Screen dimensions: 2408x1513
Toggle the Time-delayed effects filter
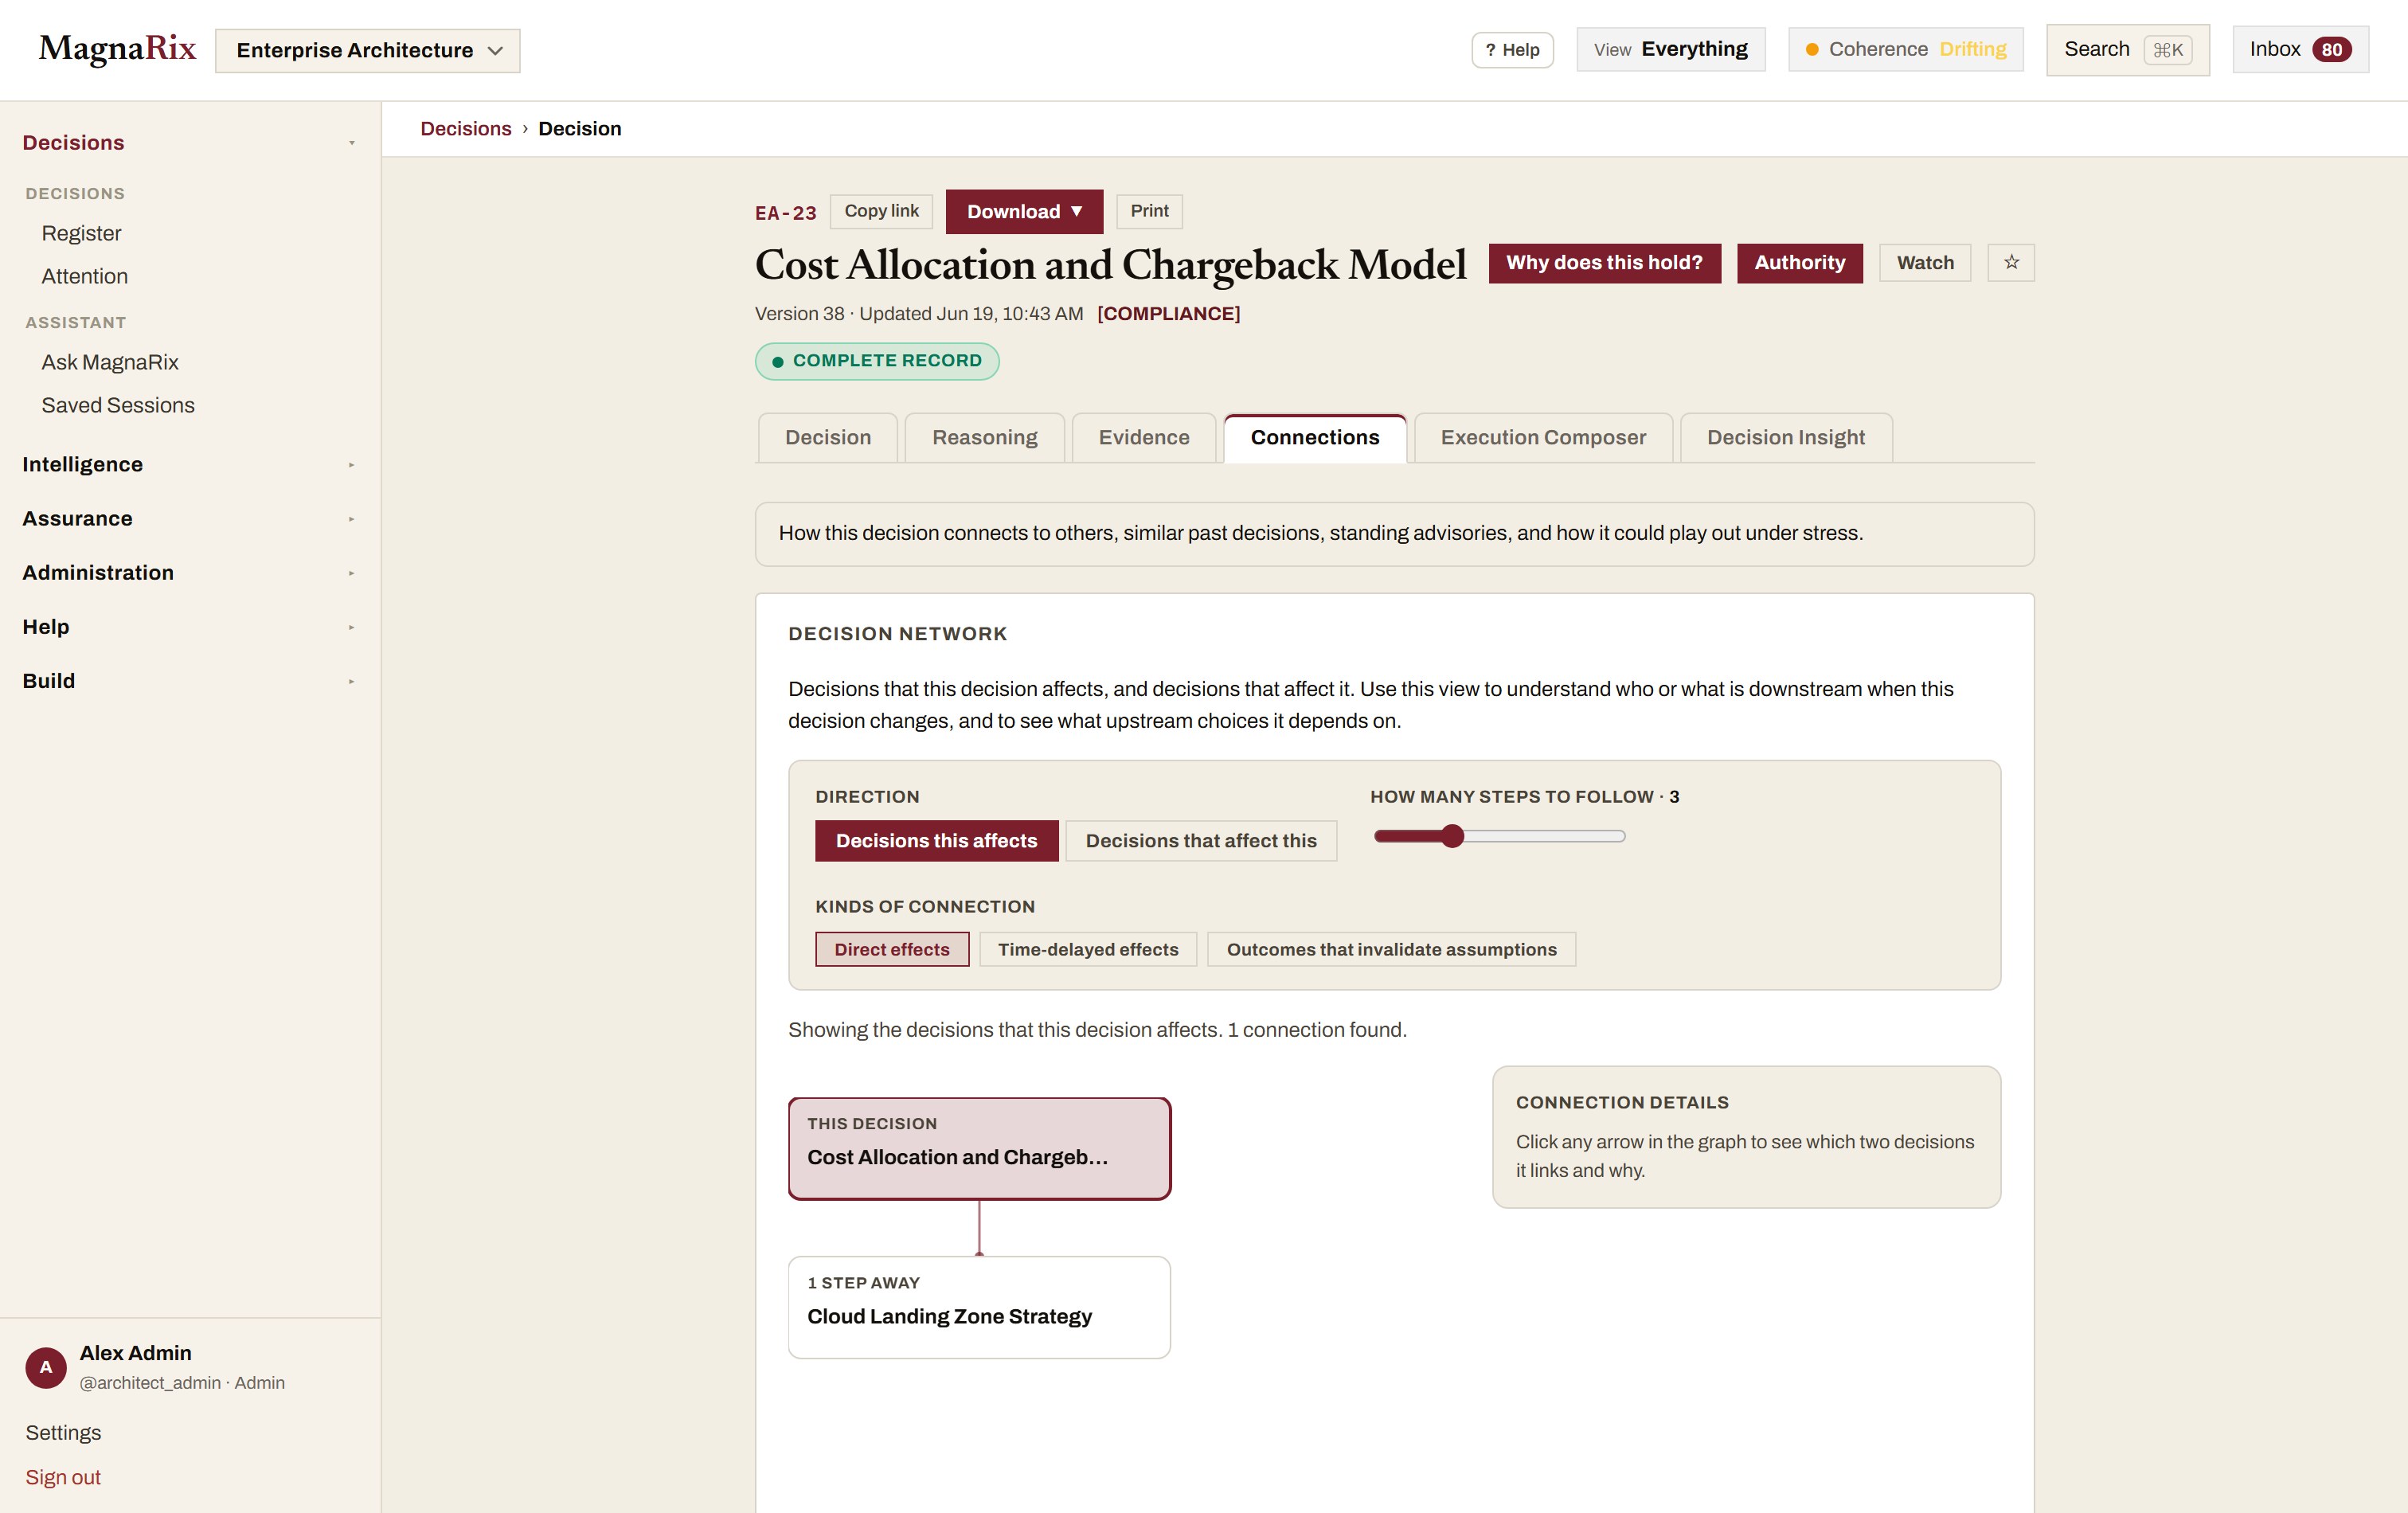click(x=1088, y=949)
